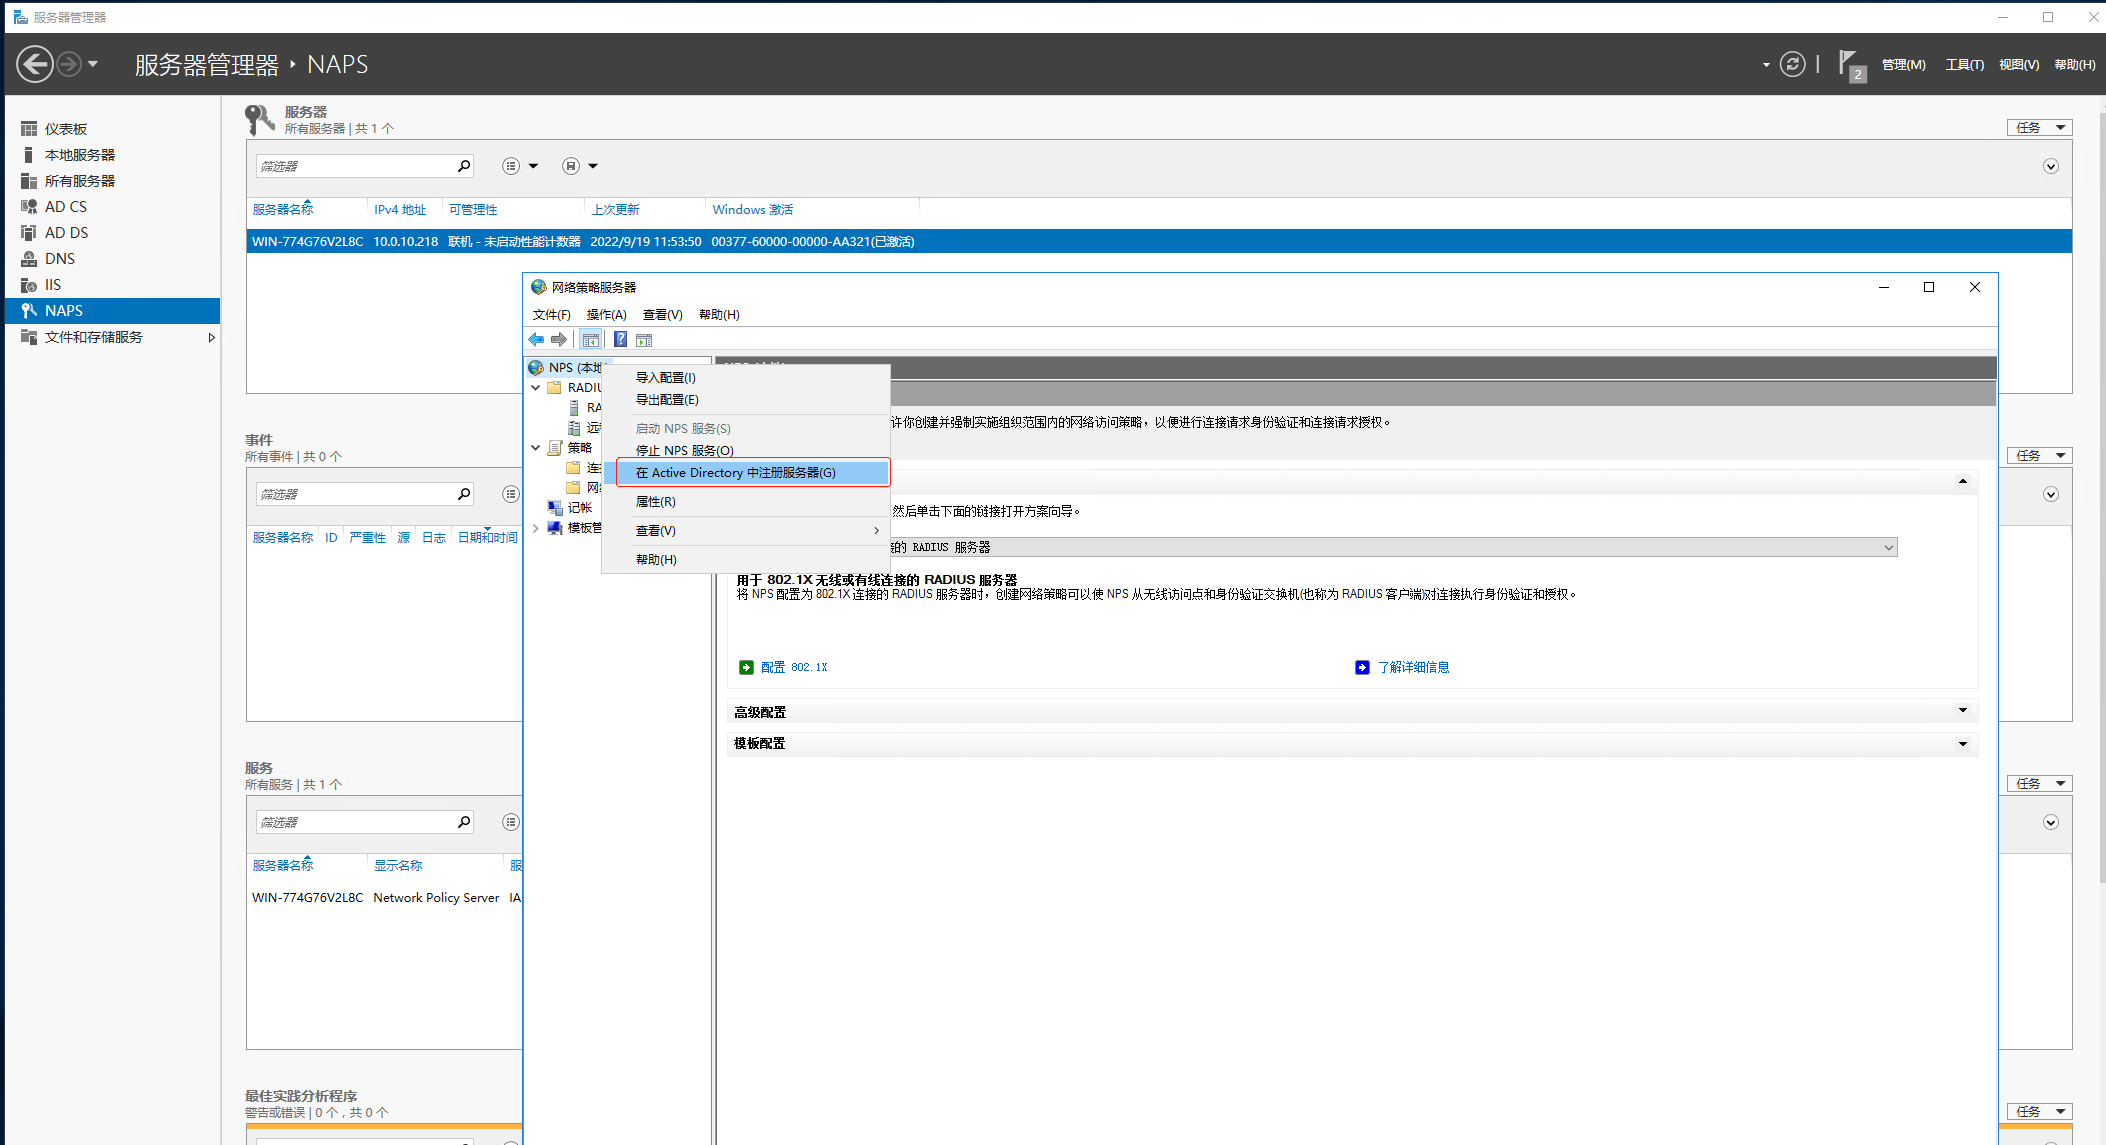This screenshot has width=2106, height=1145.
Task: Open 文件(F) menu in NPS window
Action: [551, 315]
